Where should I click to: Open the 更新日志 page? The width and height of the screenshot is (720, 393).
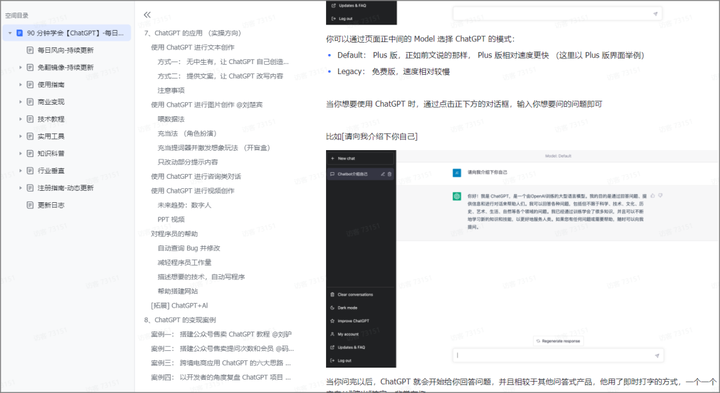(x=51, y=205)
